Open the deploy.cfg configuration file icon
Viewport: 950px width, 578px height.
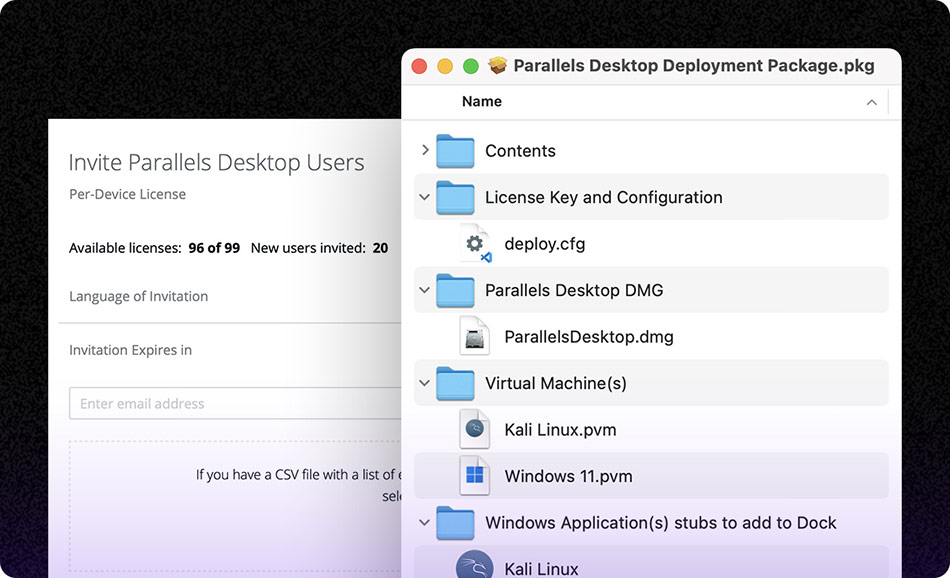click(473, 243)
